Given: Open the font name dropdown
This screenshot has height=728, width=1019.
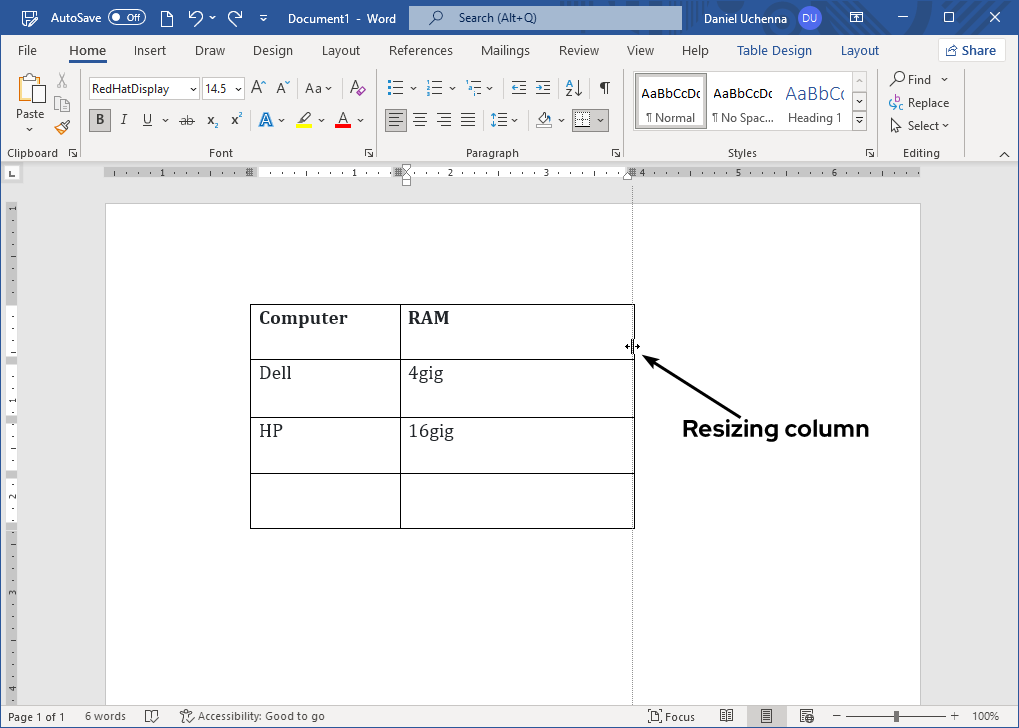Looking at the screenshot, I should click(x=192, y=88).
